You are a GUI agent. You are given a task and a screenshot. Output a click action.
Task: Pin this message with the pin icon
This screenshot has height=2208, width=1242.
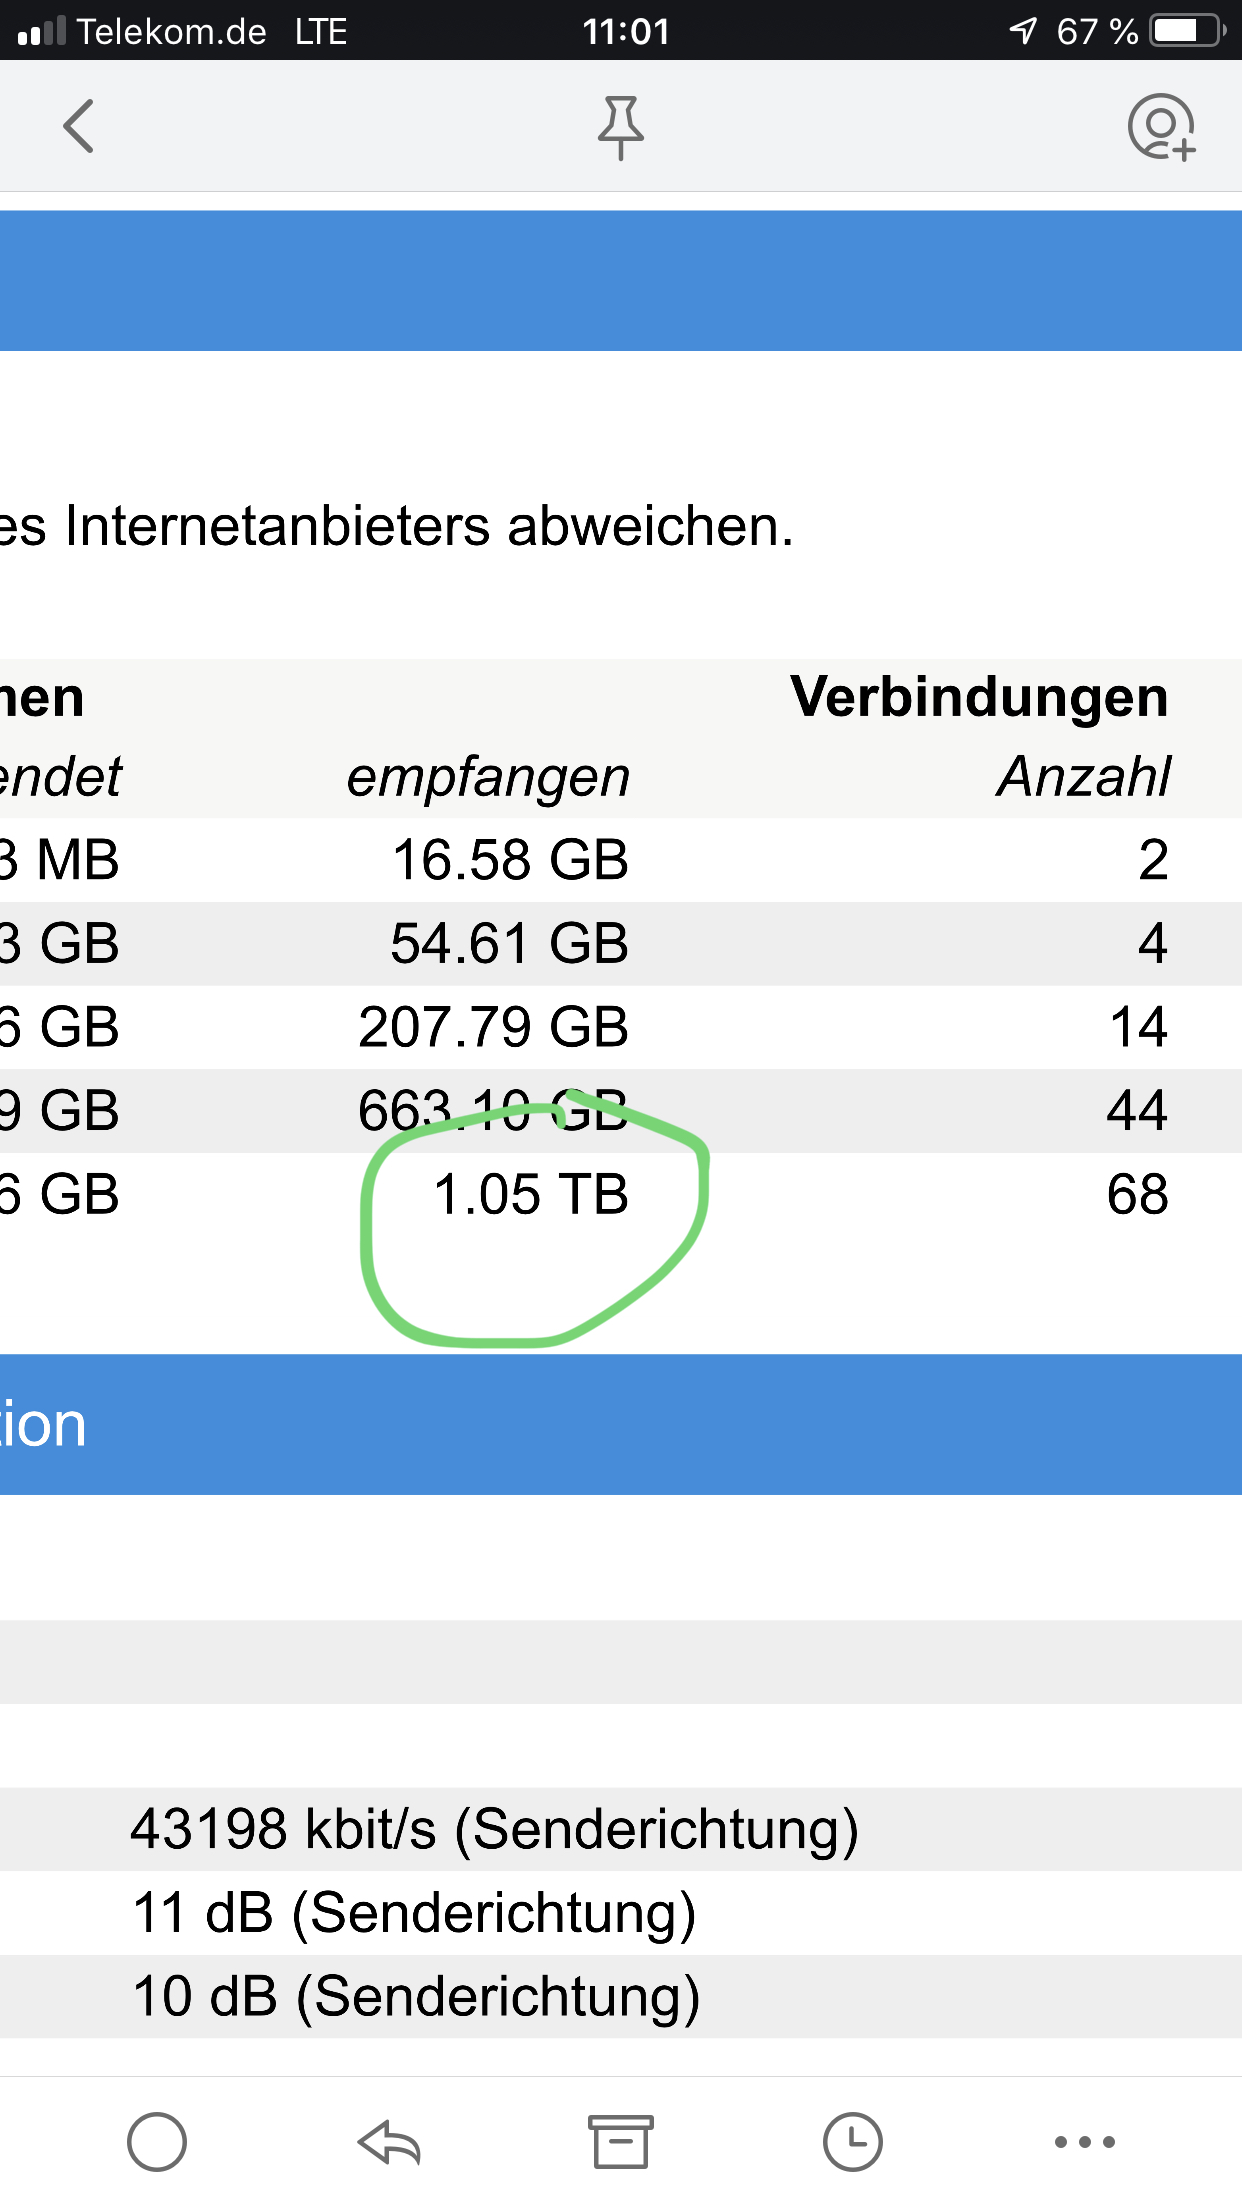click(x=620, y=127)
